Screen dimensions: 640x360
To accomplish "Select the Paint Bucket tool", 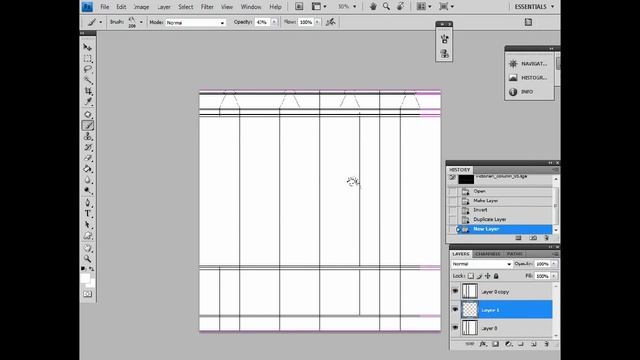I will (87, 169).
